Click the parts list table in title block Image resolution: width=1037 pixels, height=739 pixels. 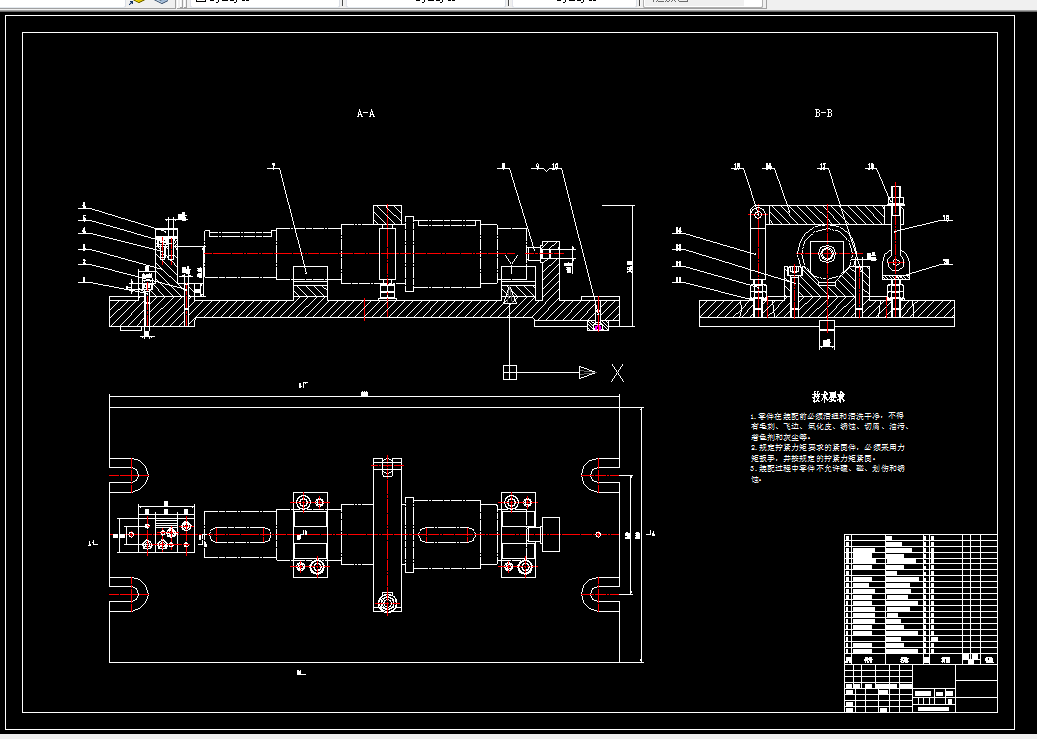pos(921,599)
